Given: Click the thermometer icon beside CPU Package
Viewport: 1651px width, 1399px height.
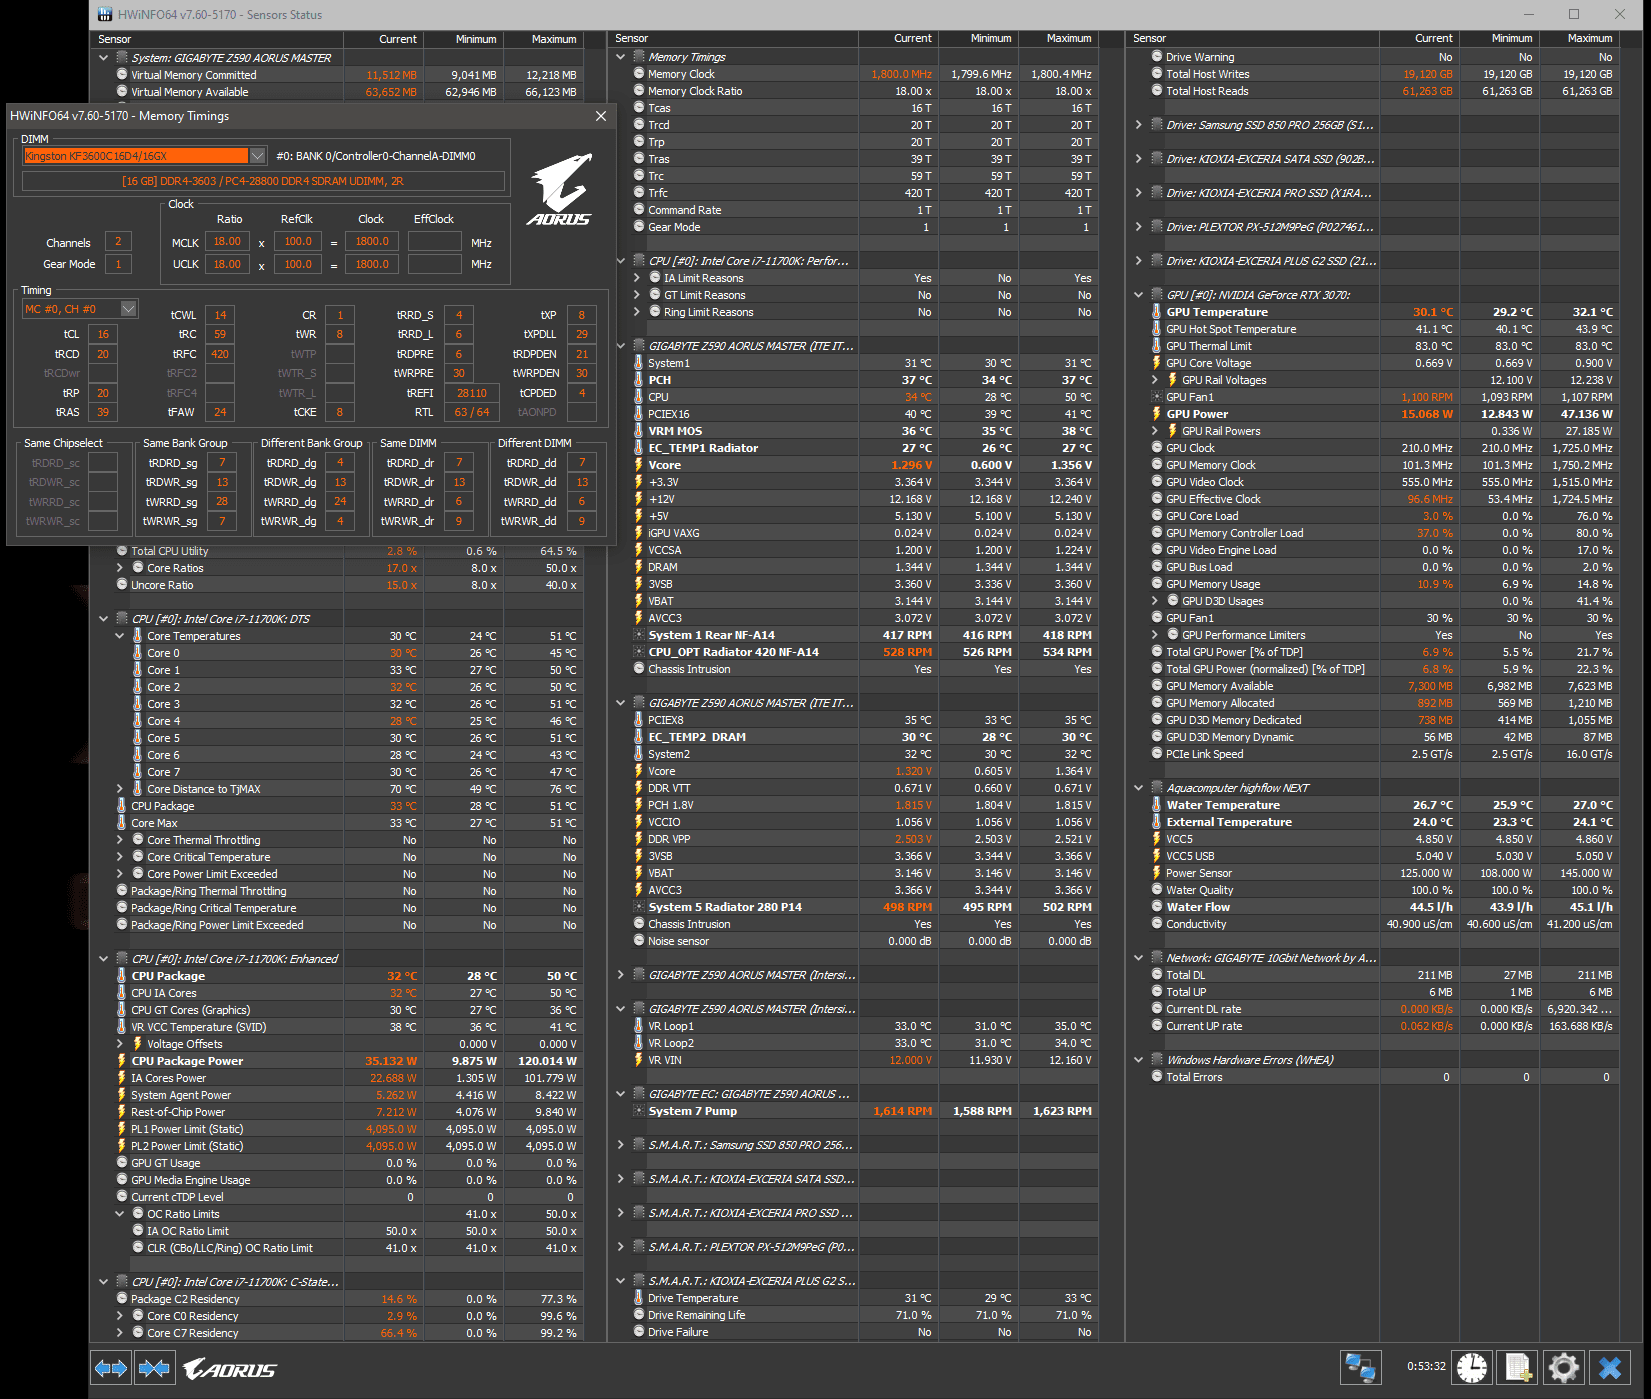Looking at the screenshot, I should pos(121,976).
